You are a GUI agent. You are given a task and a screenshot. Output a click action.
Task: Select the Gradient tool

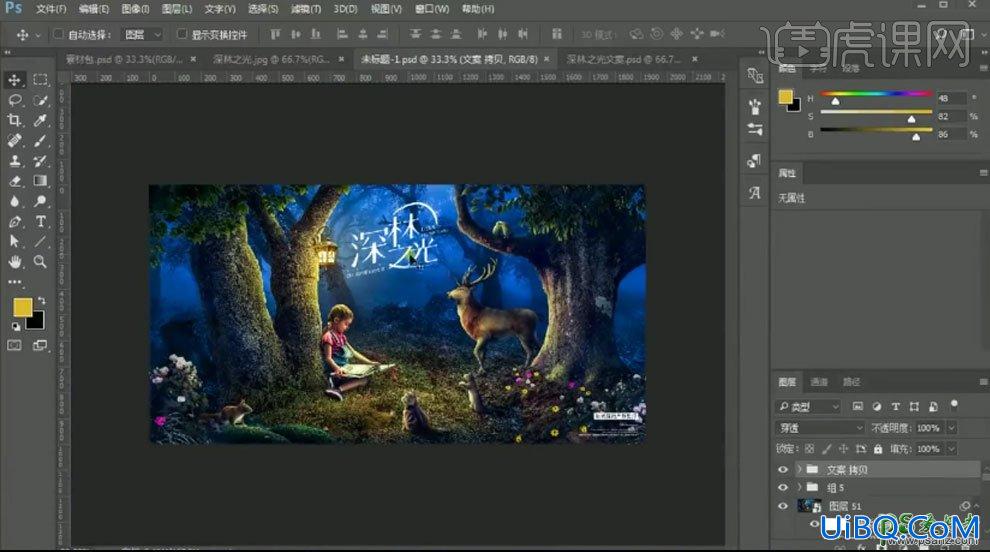click(x=40, y=181)
